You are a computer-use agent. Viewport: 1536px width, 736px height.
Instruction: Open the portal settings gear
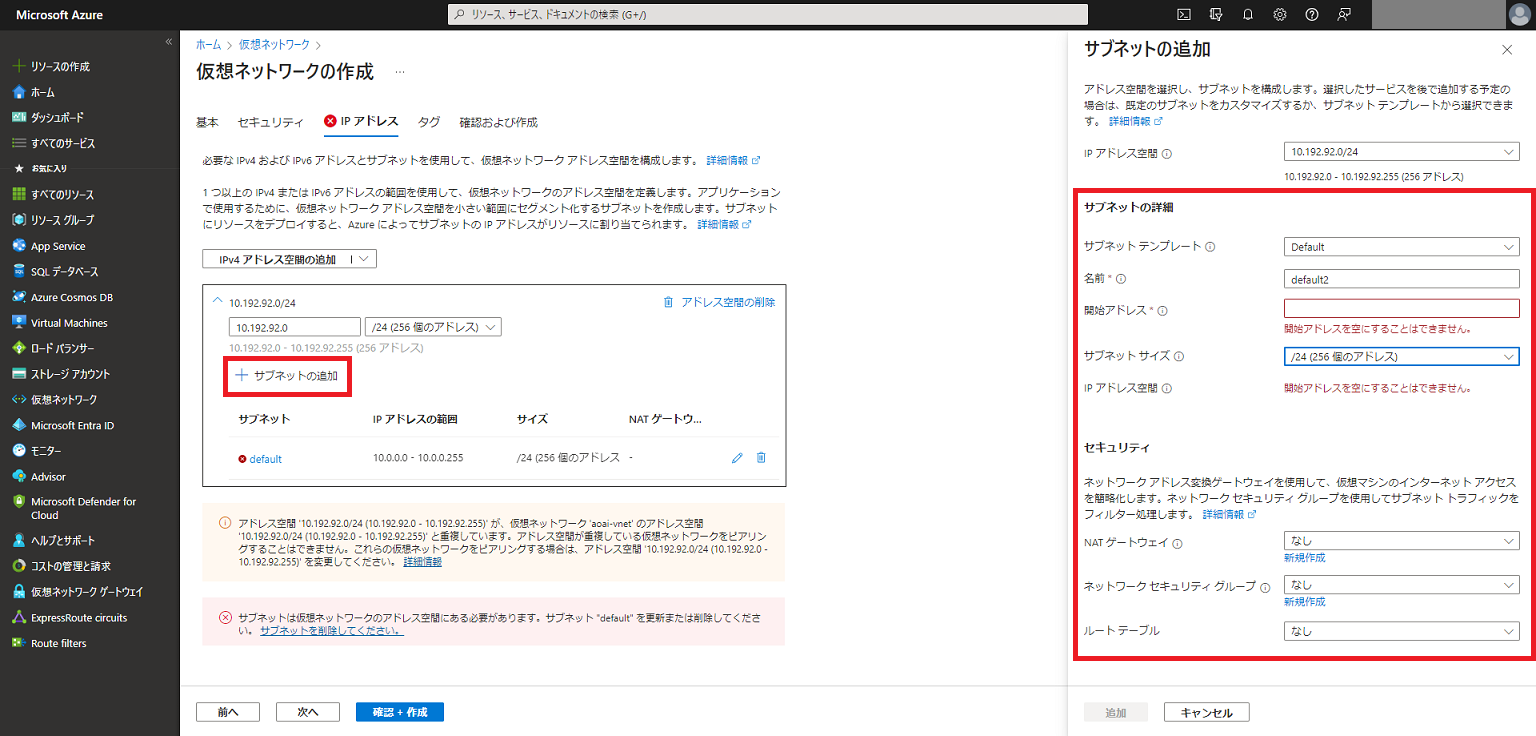pos(1279,15)
